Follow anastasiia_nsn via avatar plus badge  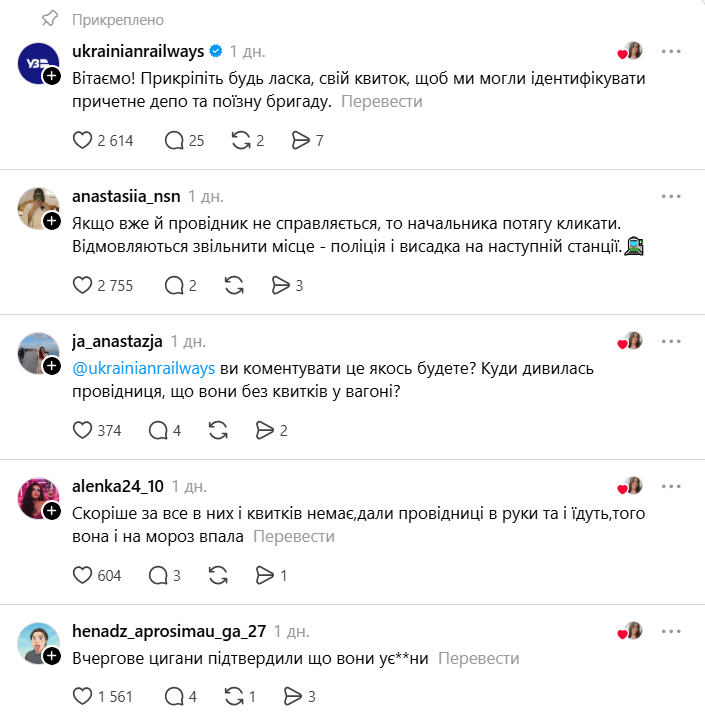pyautogui.click(x=52, y=220)
